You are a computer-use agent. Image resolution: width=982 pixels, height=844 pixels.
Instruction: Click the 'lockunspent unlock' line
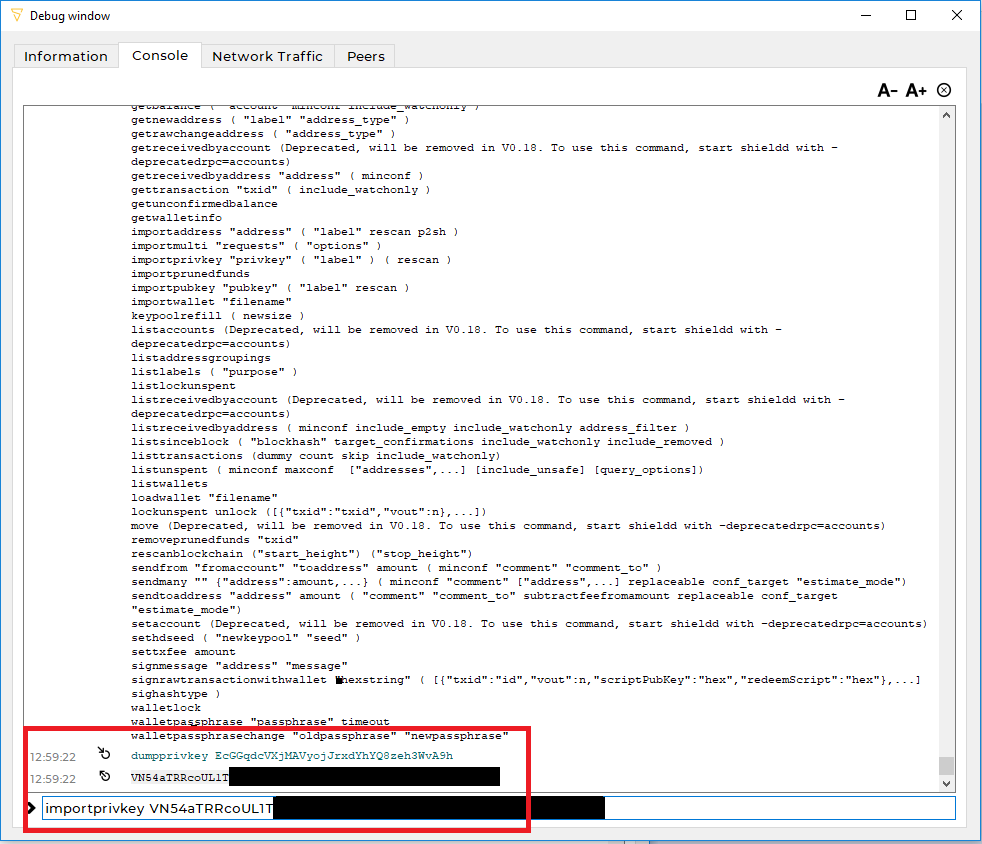(x=309, y=512)
